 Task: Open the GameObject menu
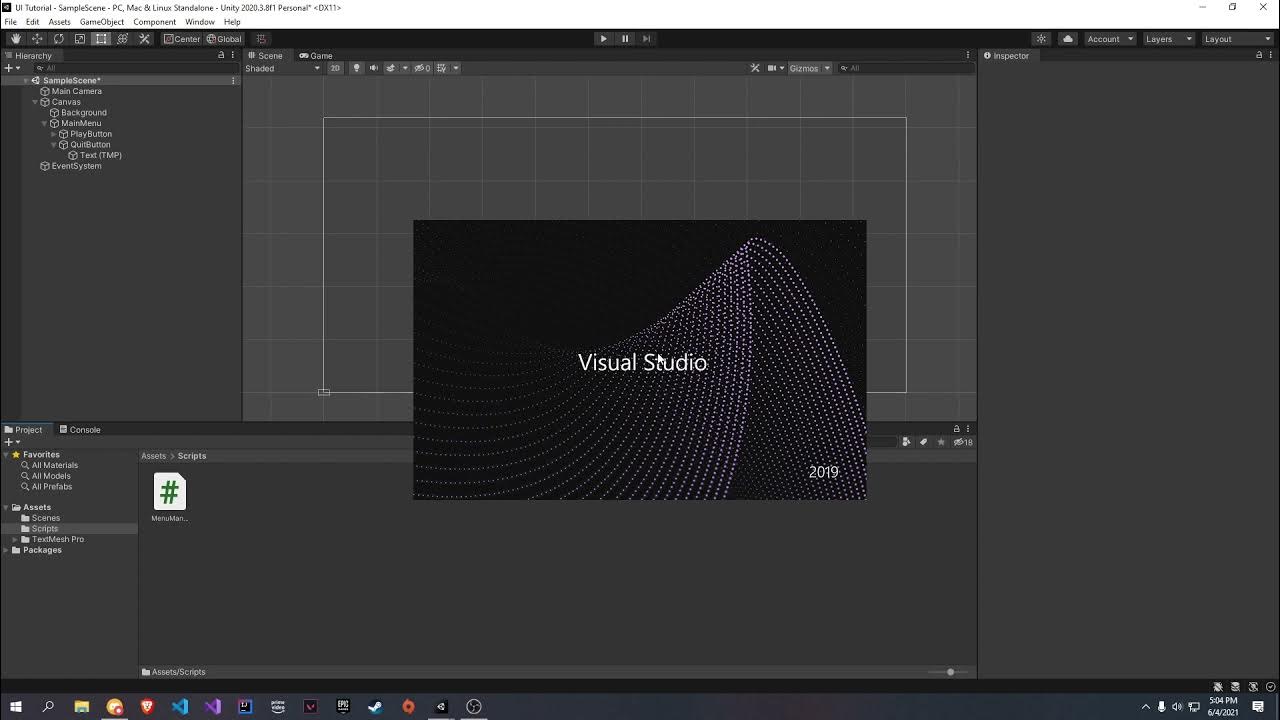(x=102, y=22)
